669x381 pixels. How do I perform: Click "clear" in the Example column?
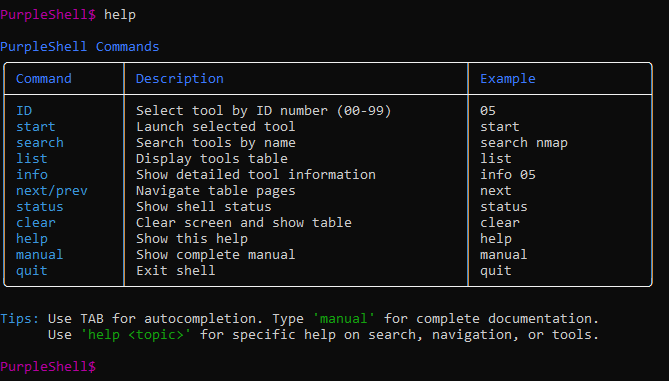click(x=500, y=223)
